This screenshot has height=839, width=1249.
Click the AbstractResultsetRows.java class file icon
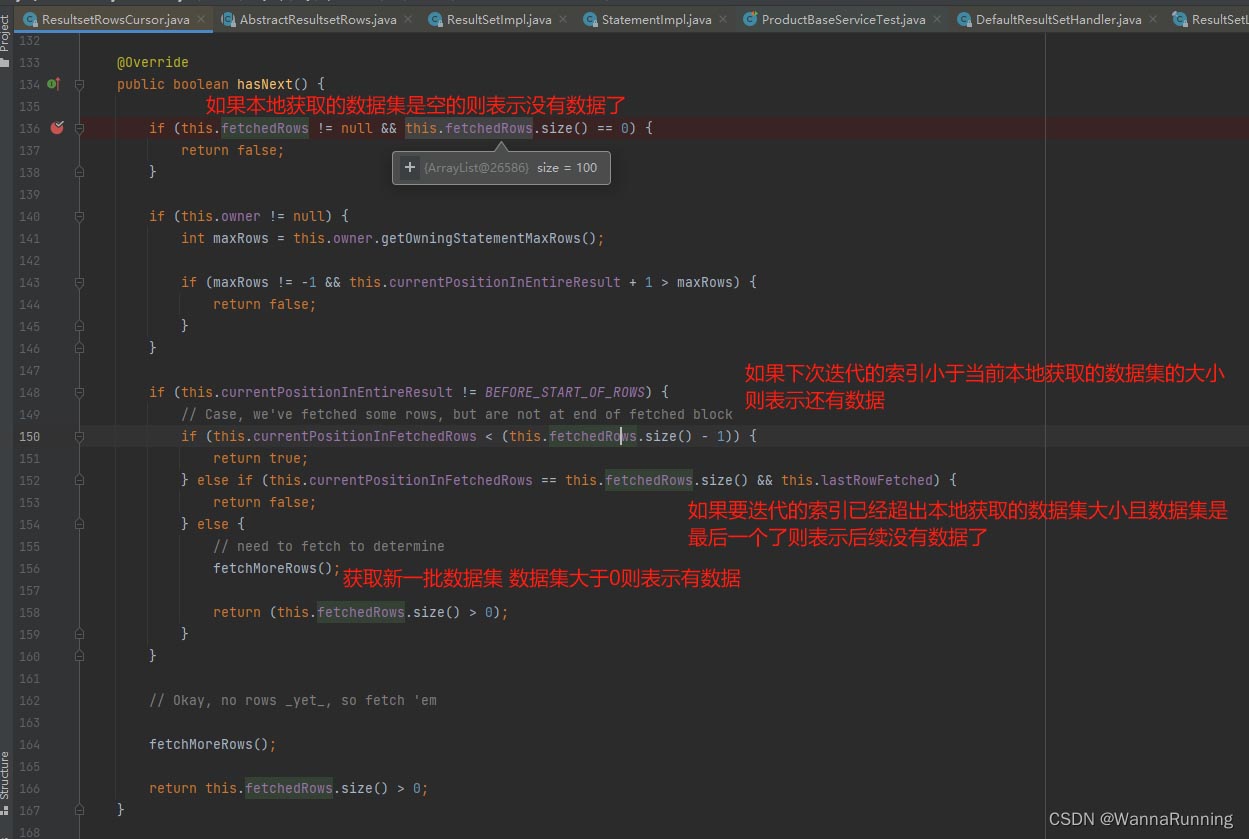[228, 19]
